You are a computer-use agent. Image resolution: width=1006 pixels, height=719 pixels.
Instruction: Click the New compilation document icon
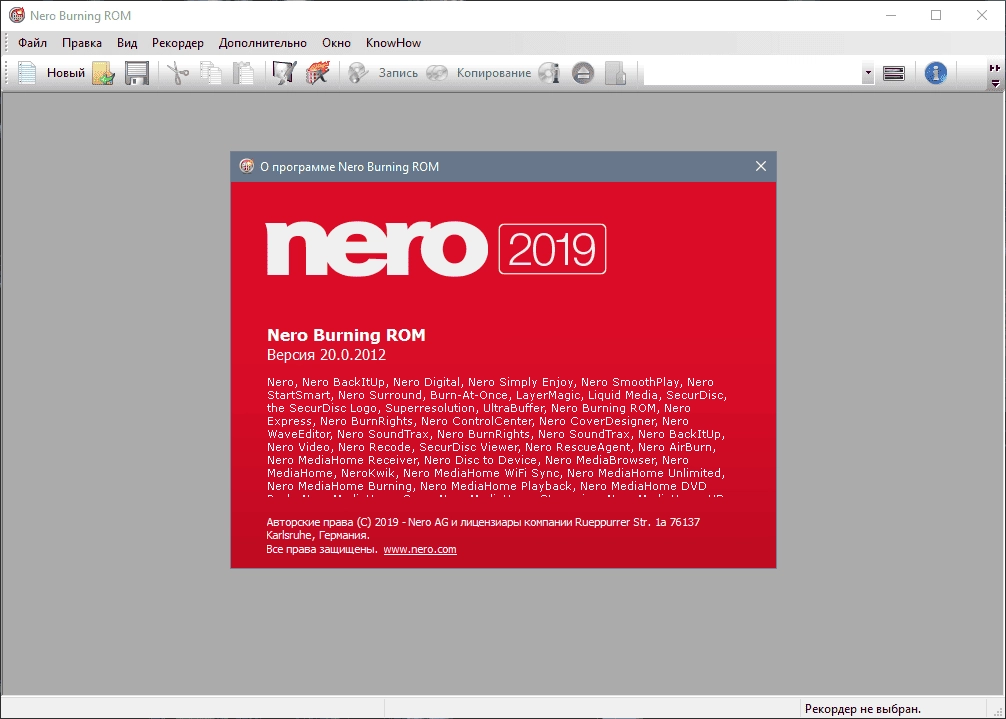pos(27,73)
